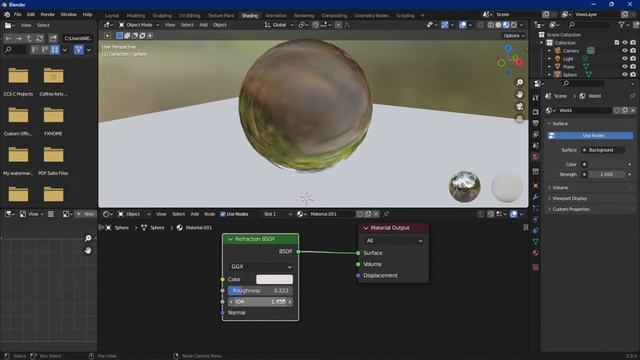The image size is (640, 360).
Task: Open Render properties tab icon
Action: pos(536,112)
